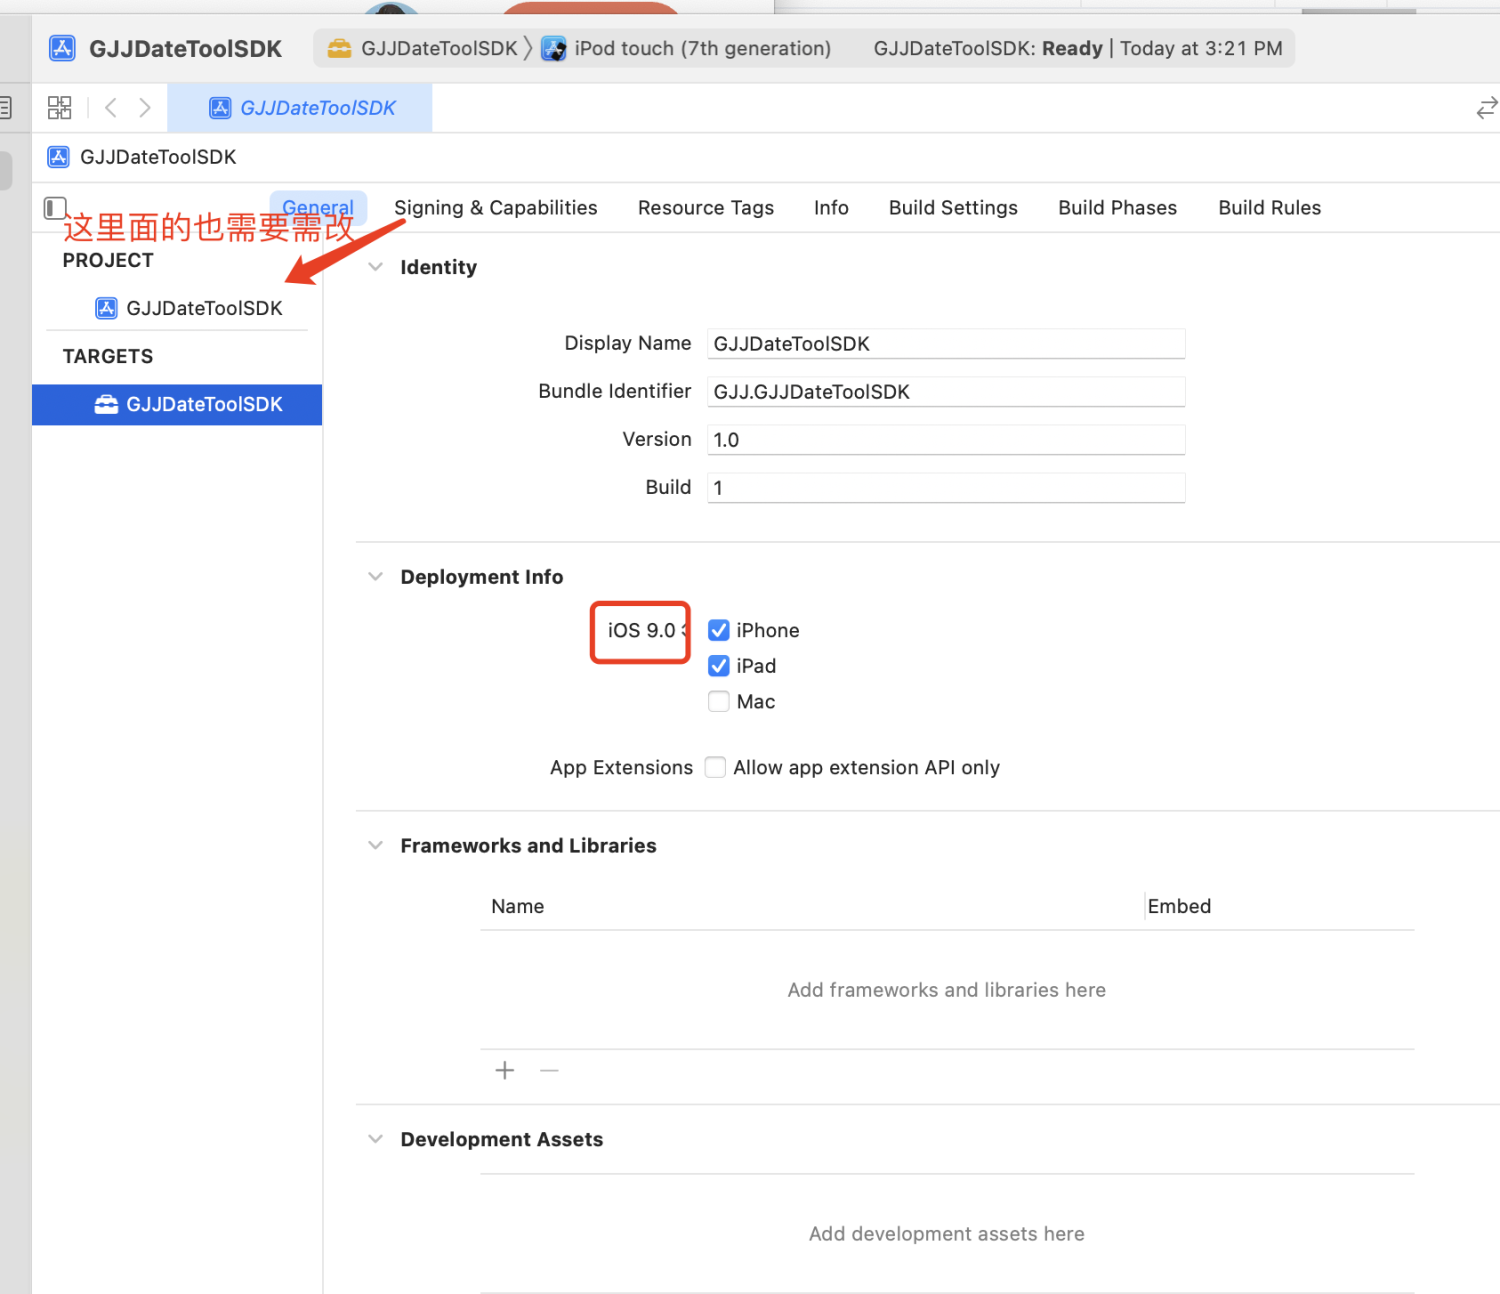The image size is (1500, 1294).
Task: Uncheck the iPad device checkbox
Action: [x=718, y=666]
